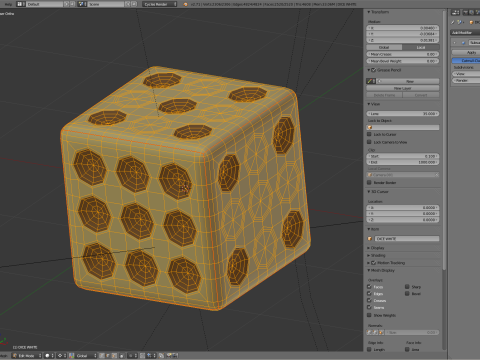
Task: Open the properties editor type icon
Action: pos(455,12)
